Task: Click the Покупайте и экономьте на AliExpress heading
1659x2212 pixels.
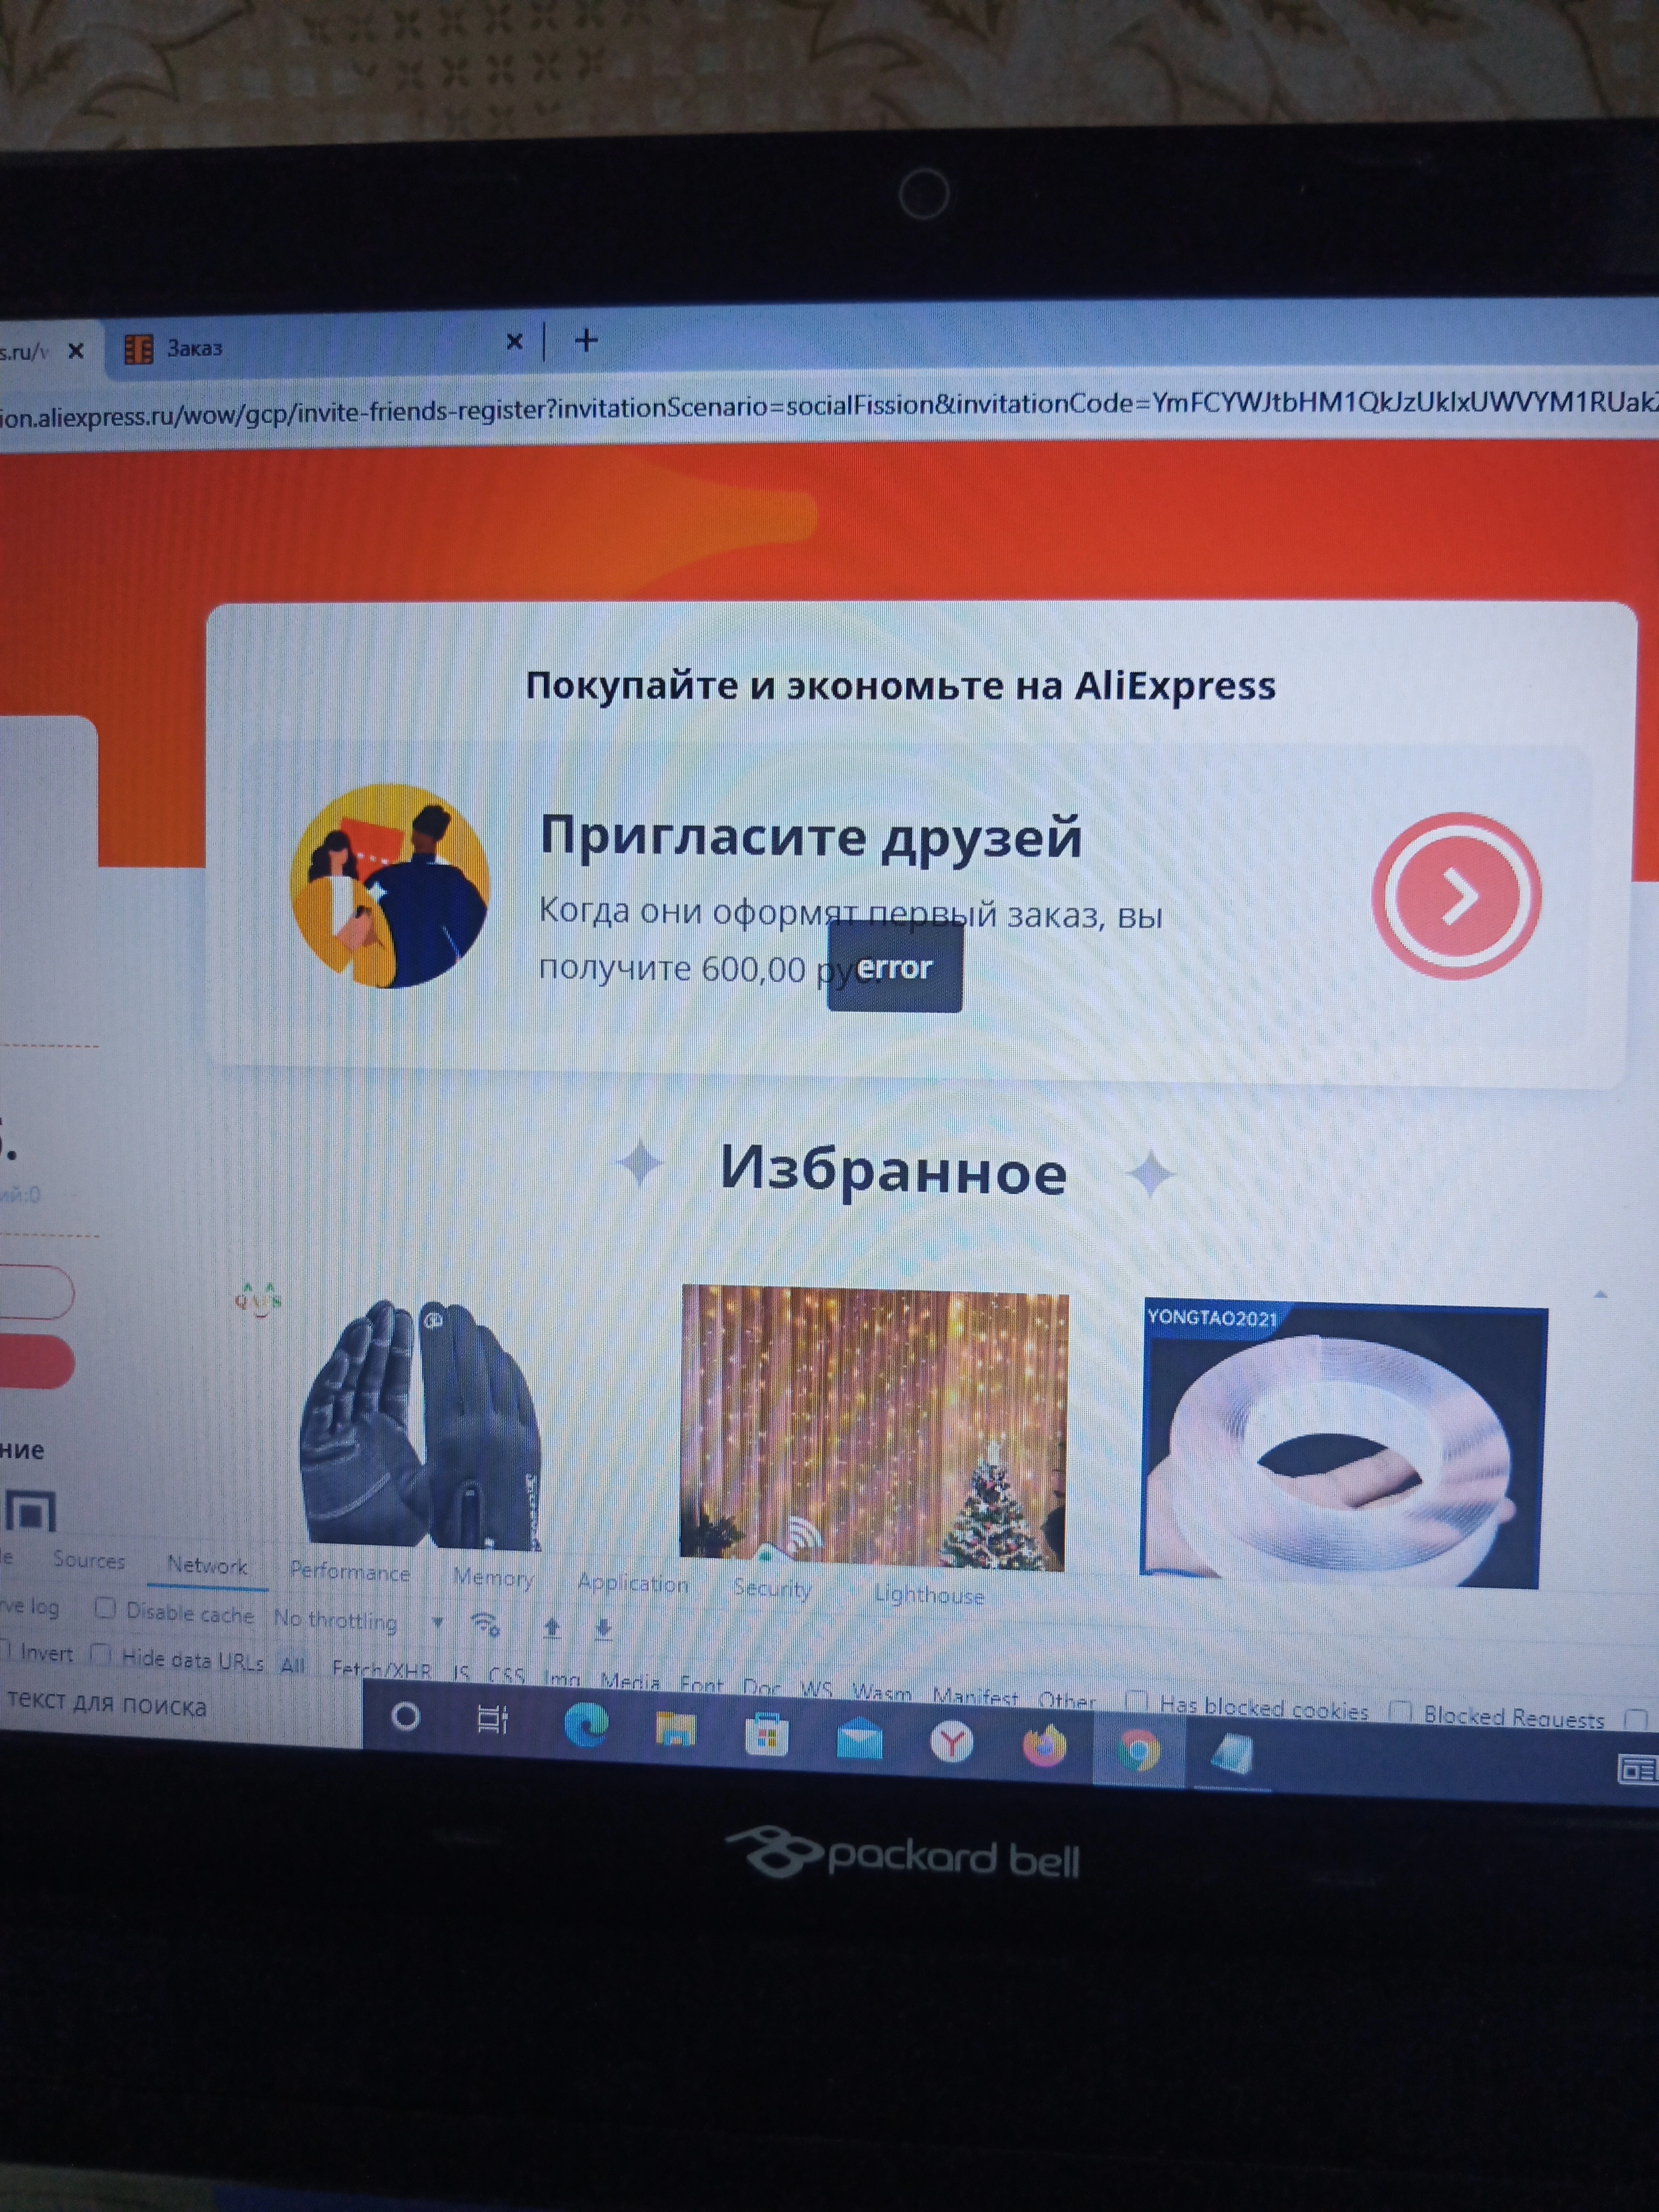Action: (x=901, y=686)
